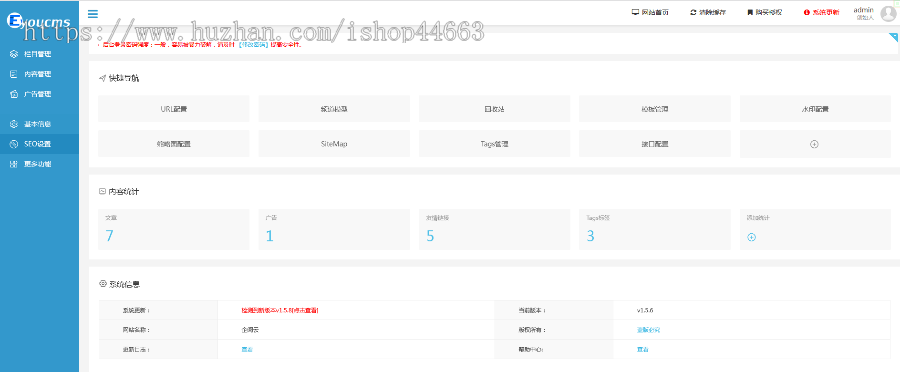
Task: Click the refresh cache icon in the top bar
Action: click(x=693, y=12)
